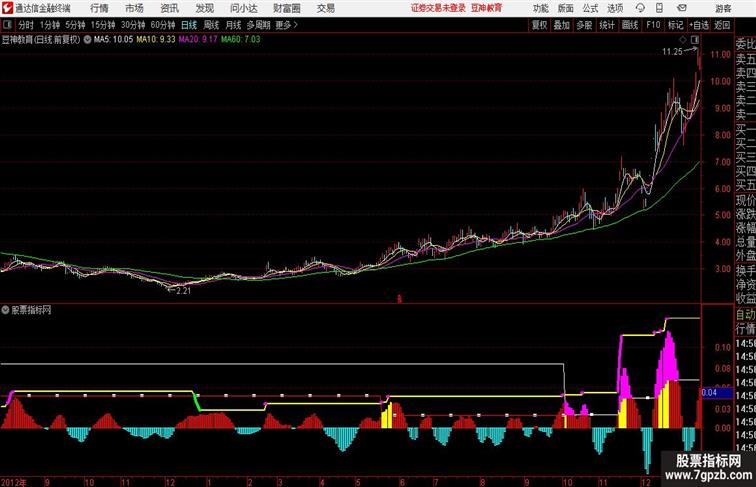Open the 问小达 menu
The height and width of the screenshot is (487, 756).
243,8
